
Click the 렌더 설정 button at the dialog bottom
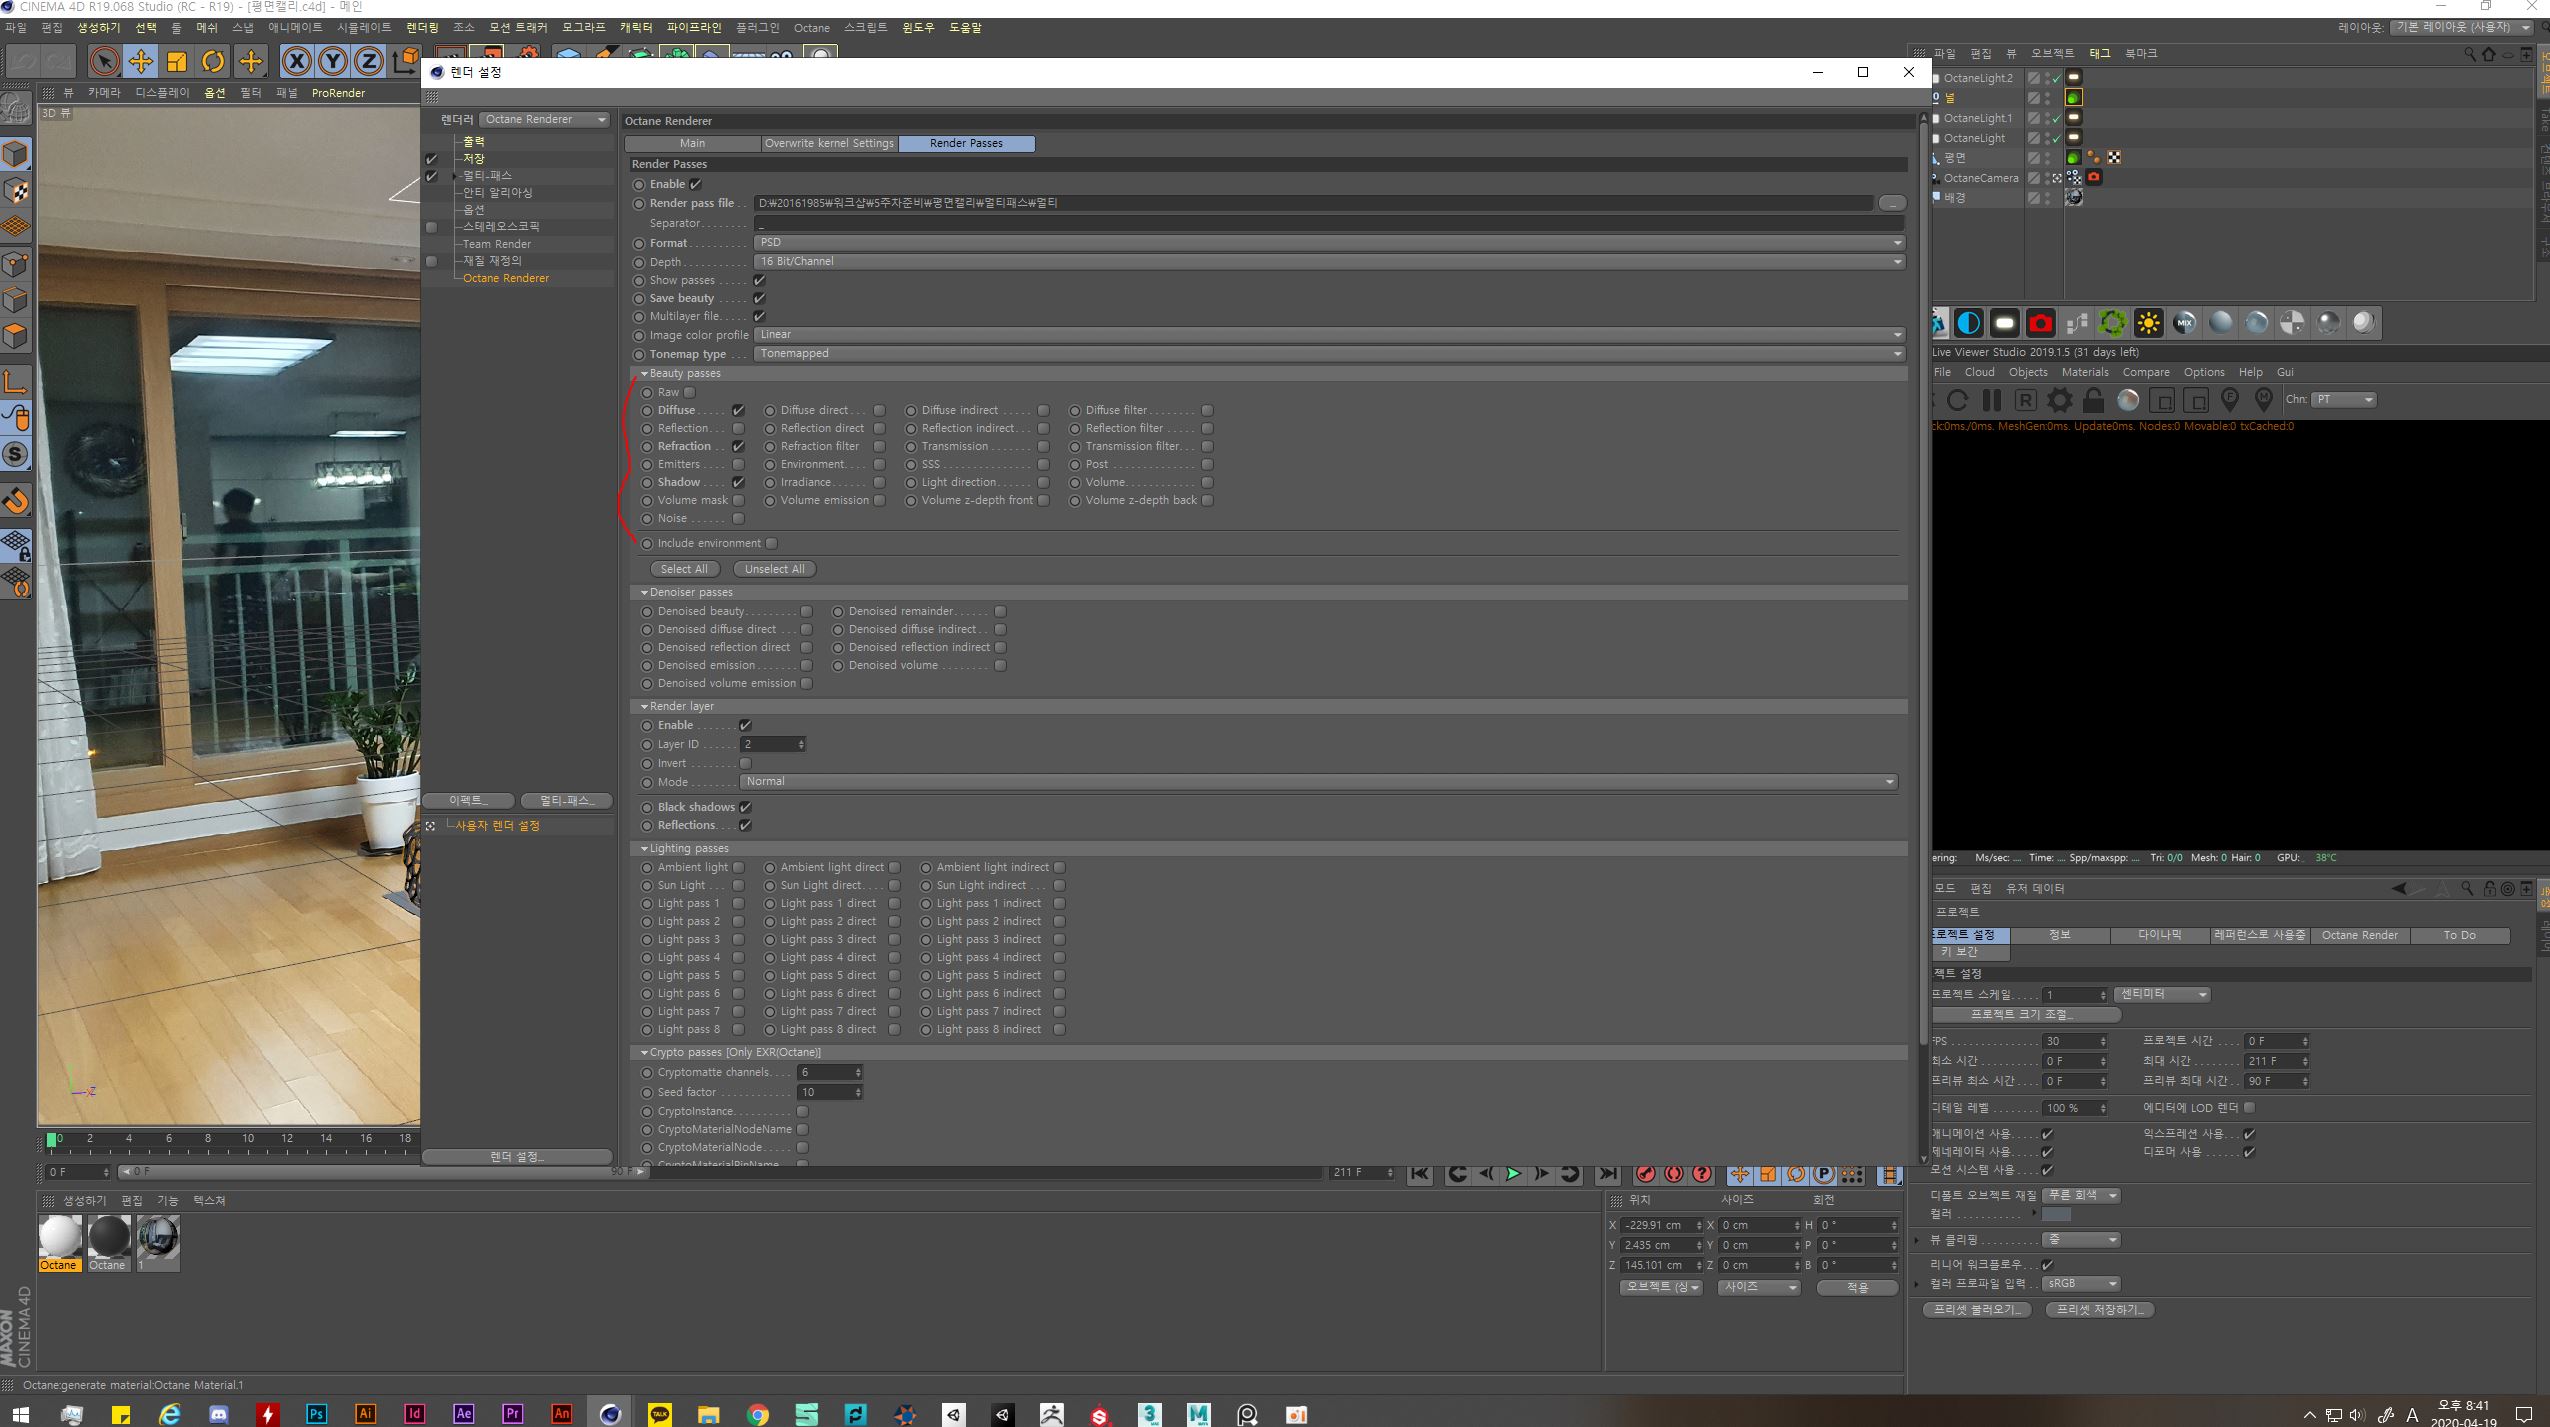tap(517, 1157)
